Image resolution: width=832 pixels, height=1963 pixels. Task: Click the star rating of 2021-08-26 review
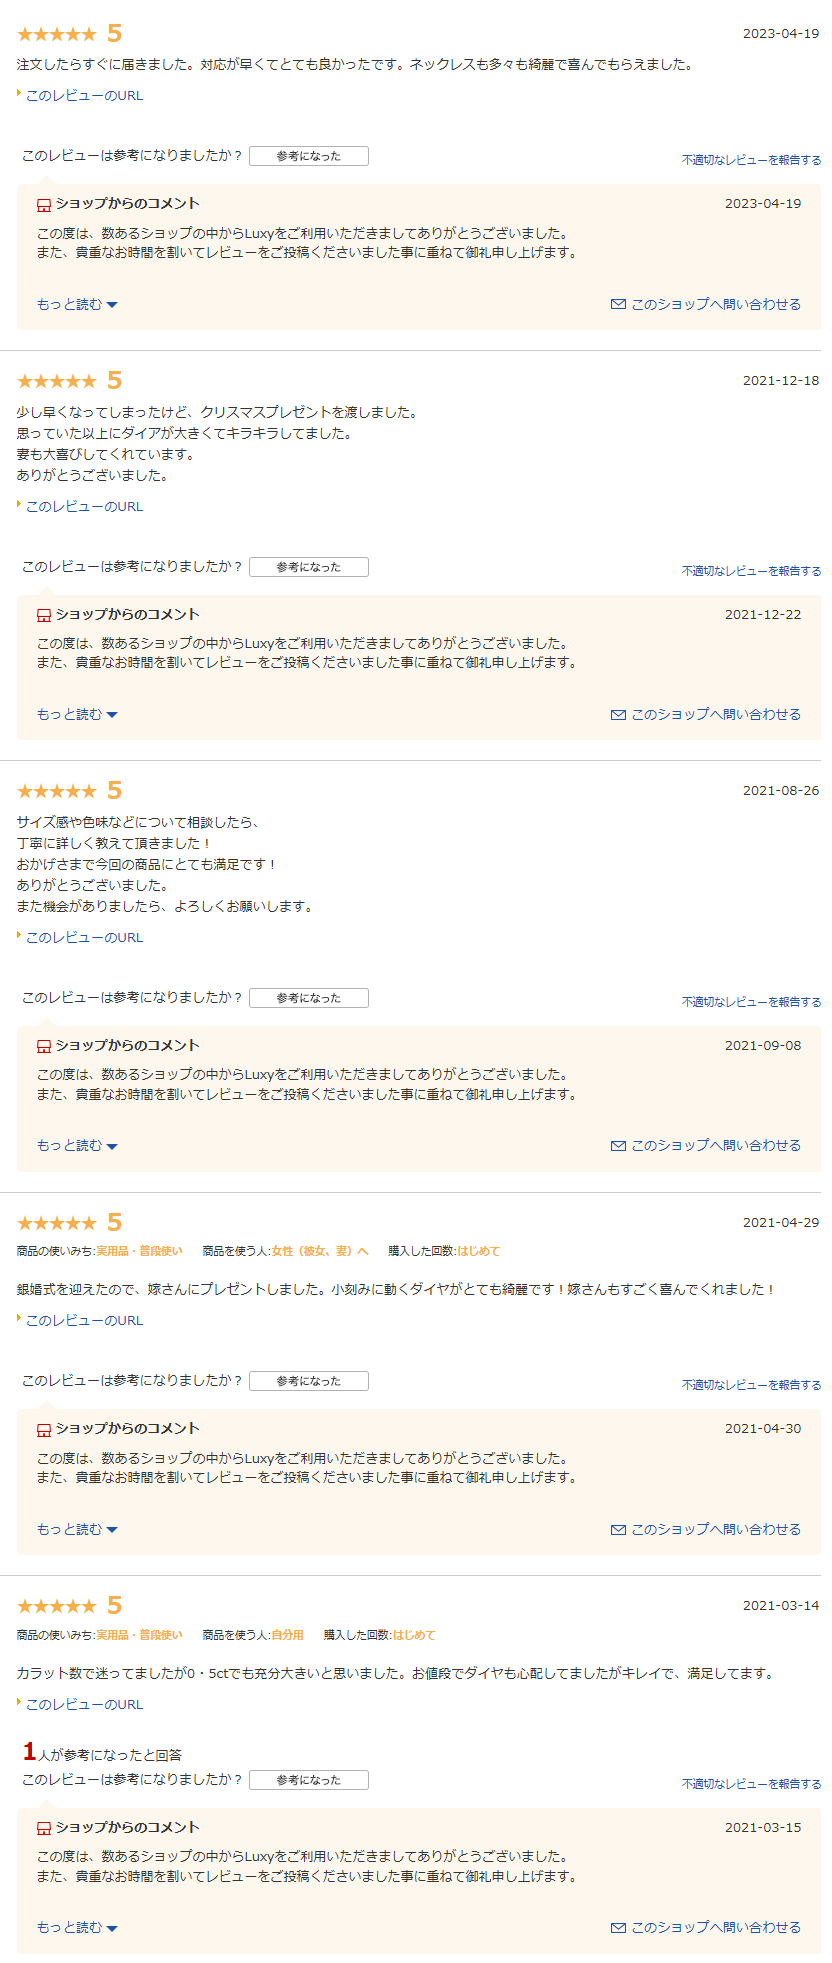click(x=57, y=791)
